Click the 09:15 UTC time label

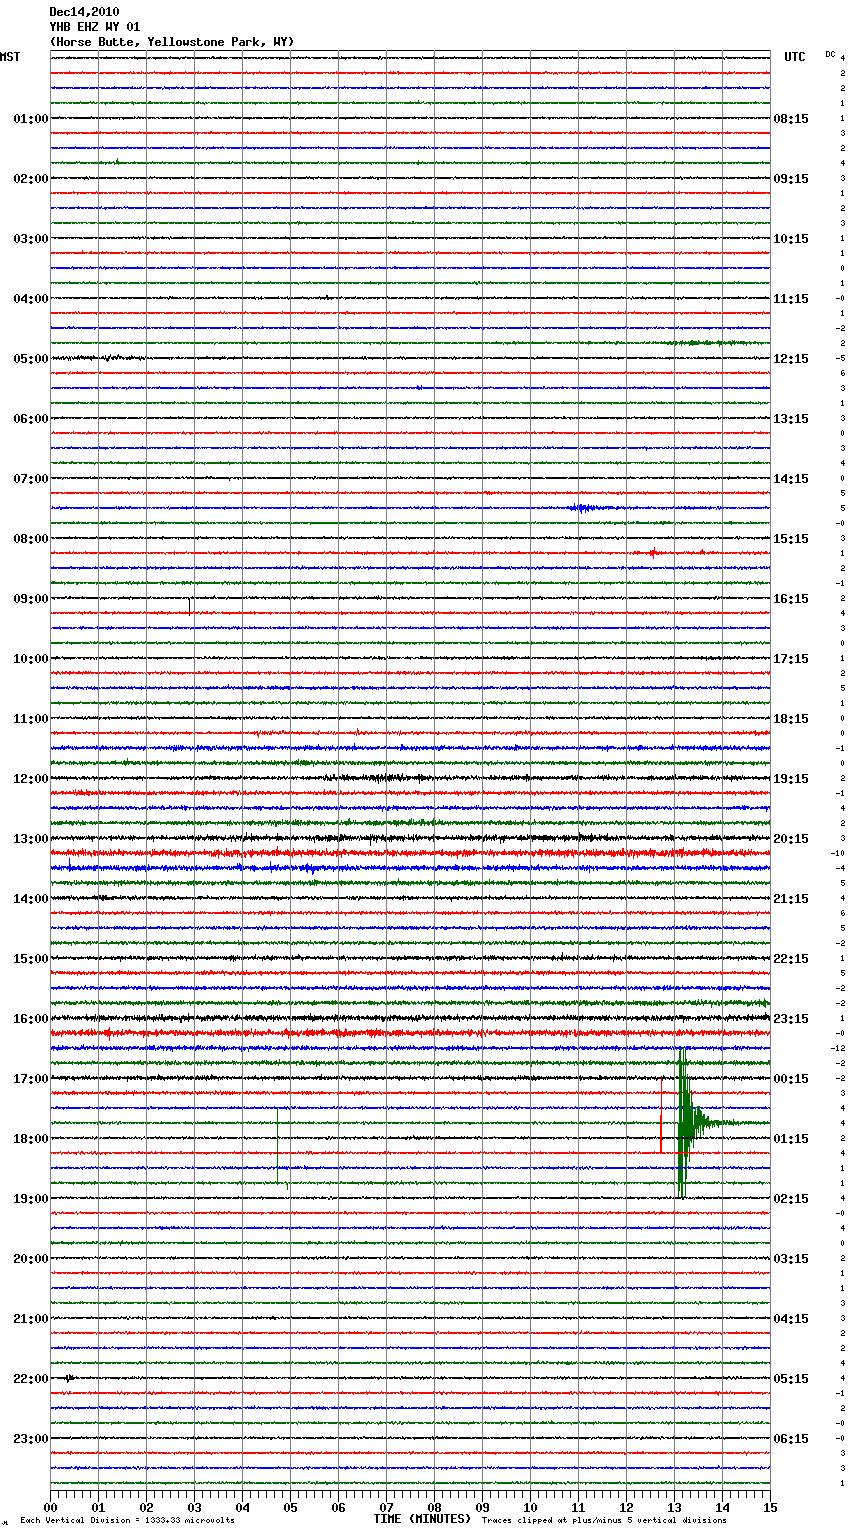point(791,179)
